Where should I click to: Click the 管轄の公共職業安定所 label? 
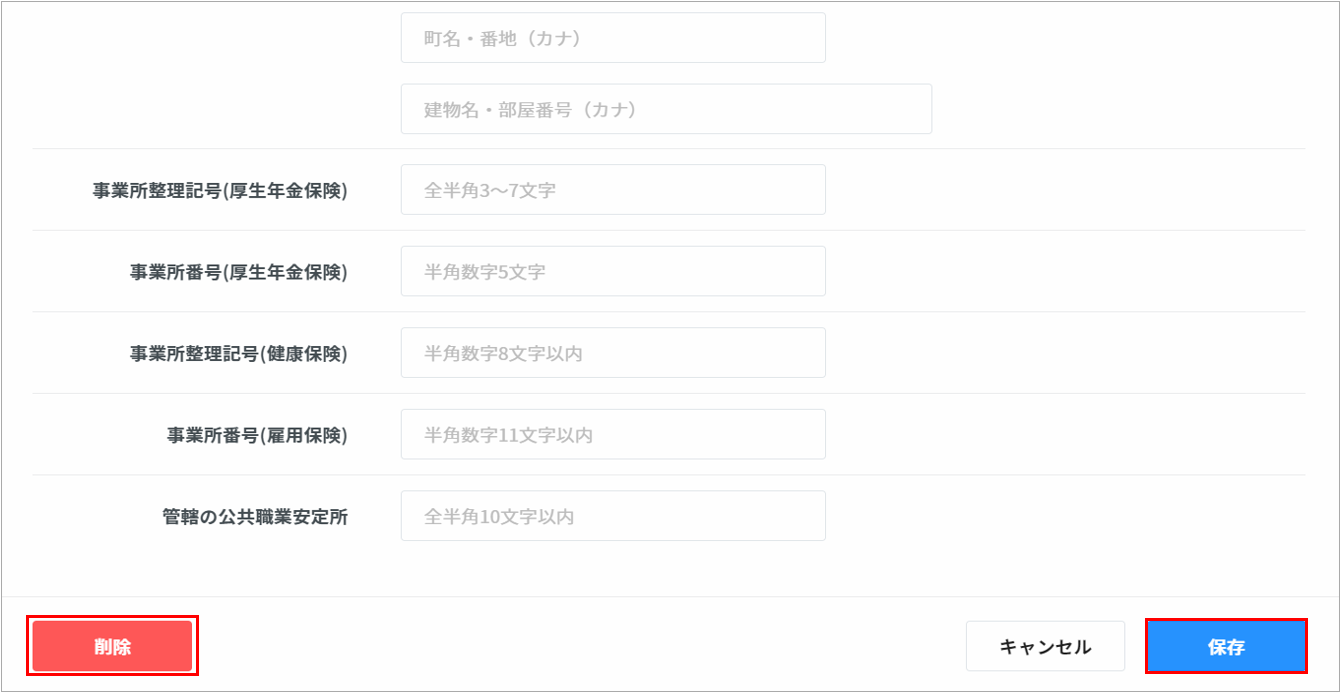pos(255,516)
